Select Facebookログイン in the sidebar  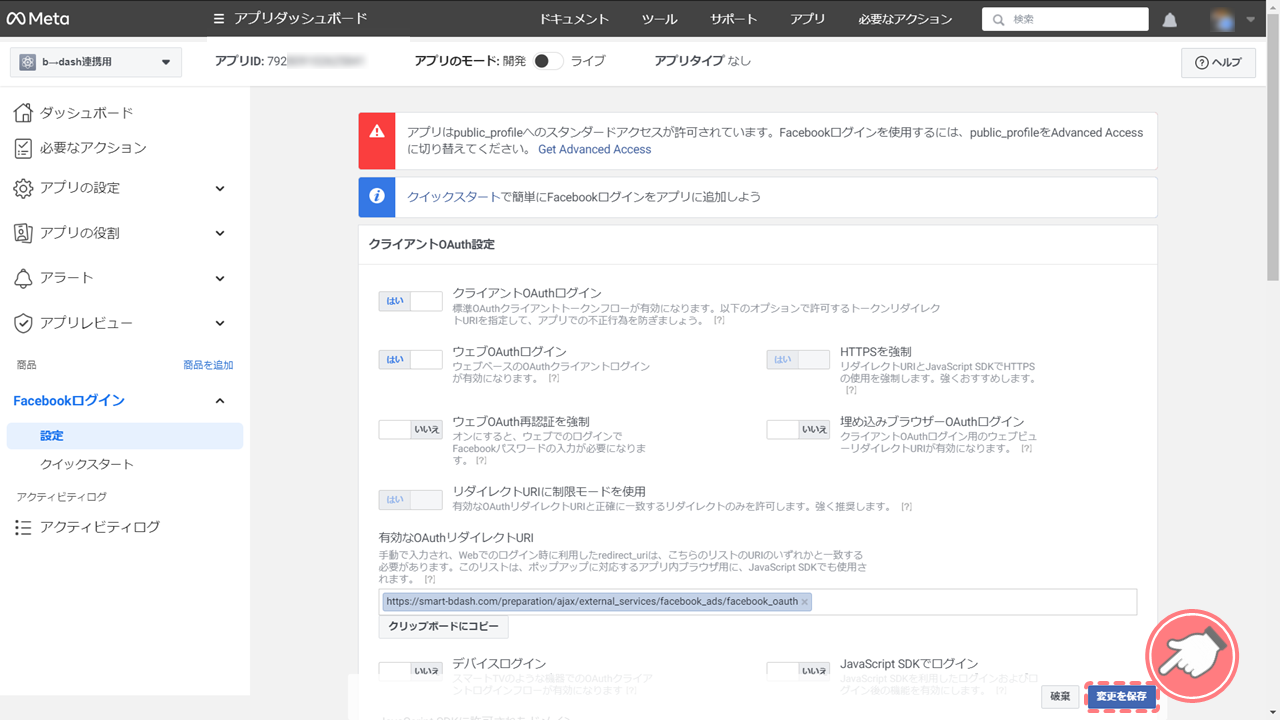[x=69, y=401]
